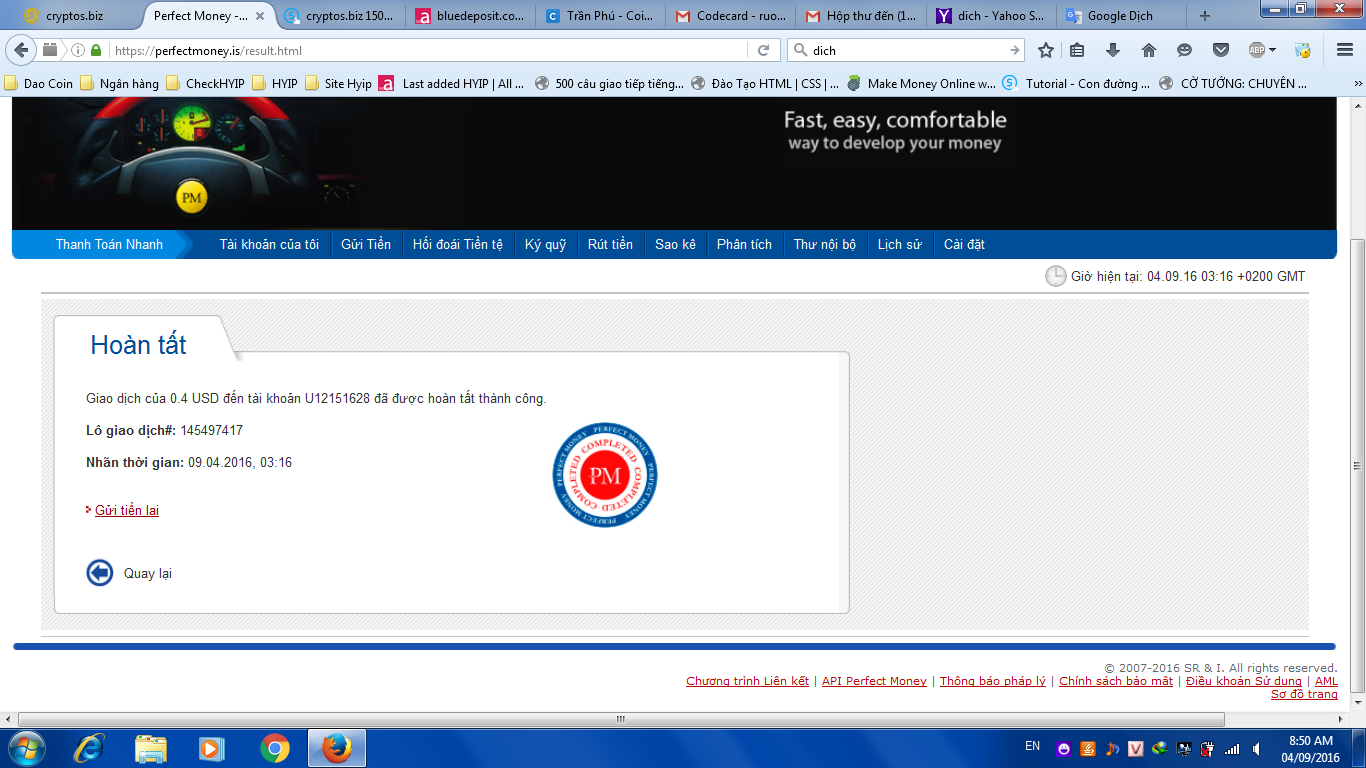The image size is (1366, 768).
Task: Click the Quay lại link
Action: tap(148, 574)
